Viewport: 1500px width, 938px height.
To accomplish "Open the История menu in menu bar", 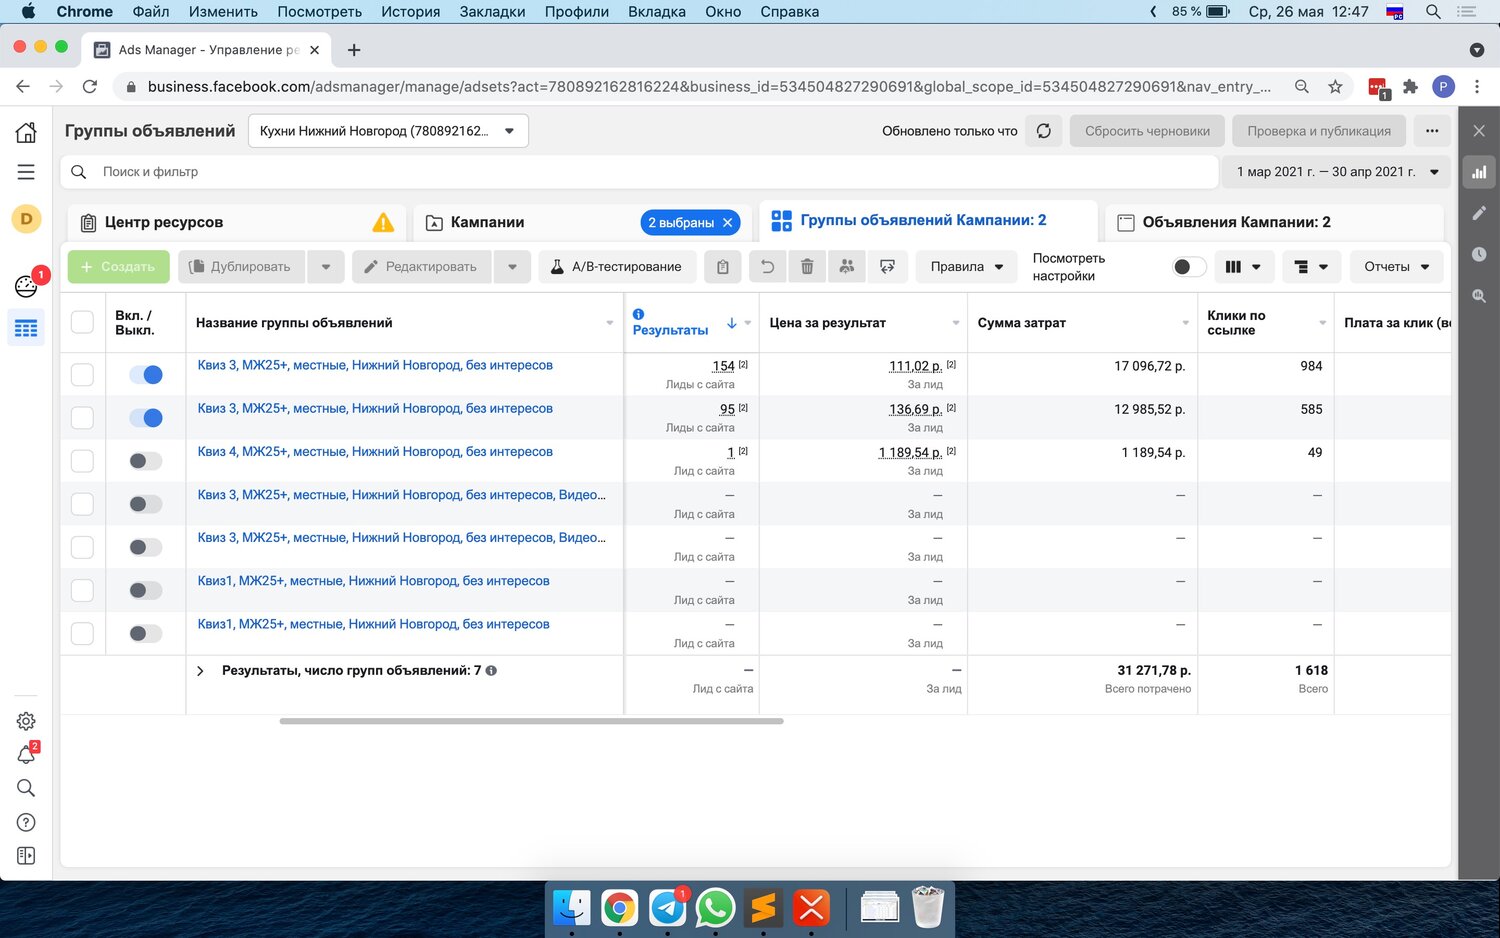I will (410, 12).
